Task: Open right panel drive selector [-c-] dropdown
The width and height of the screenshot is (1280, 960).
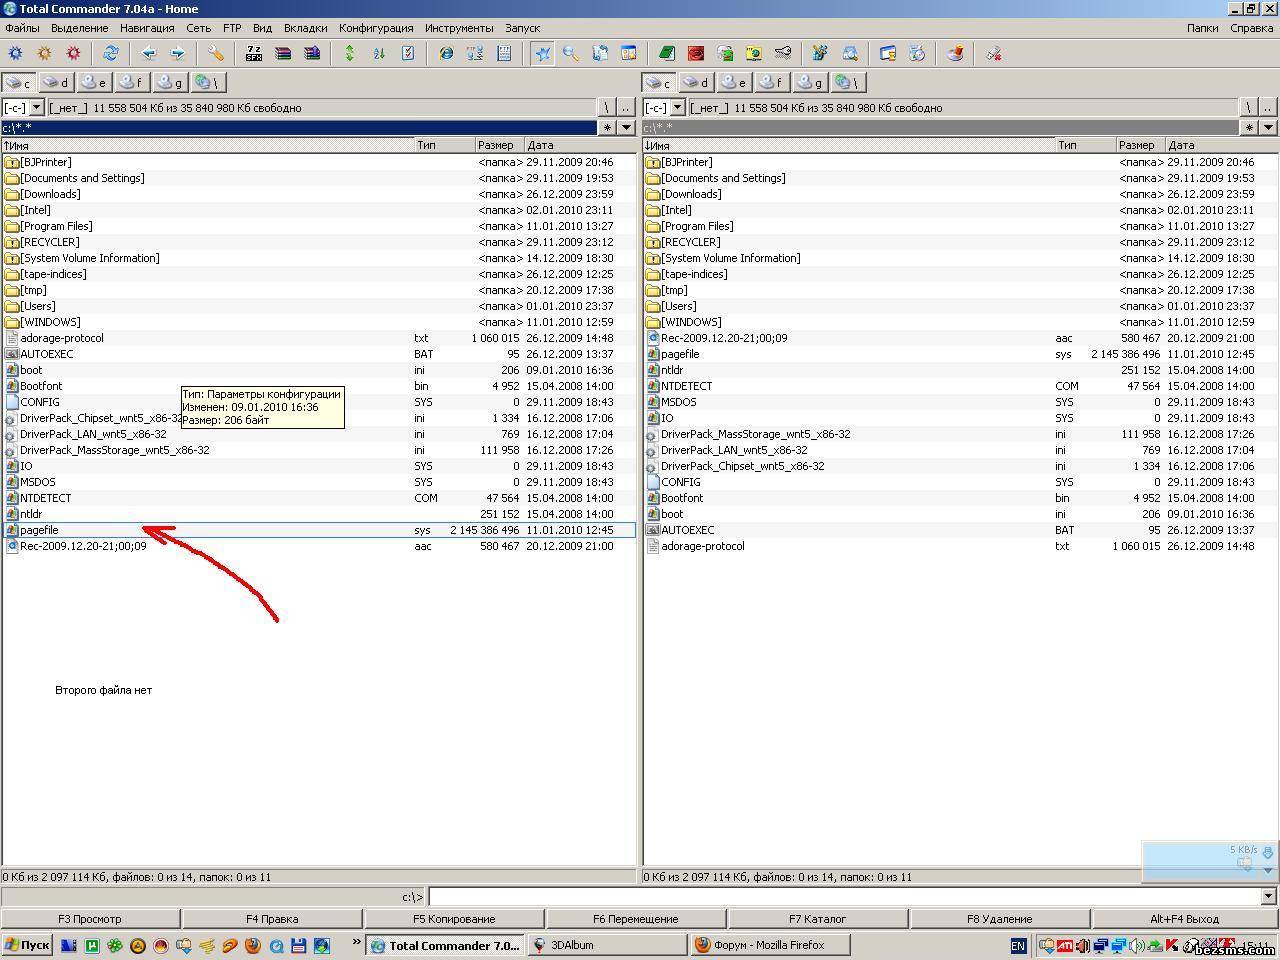Action: 678,107
